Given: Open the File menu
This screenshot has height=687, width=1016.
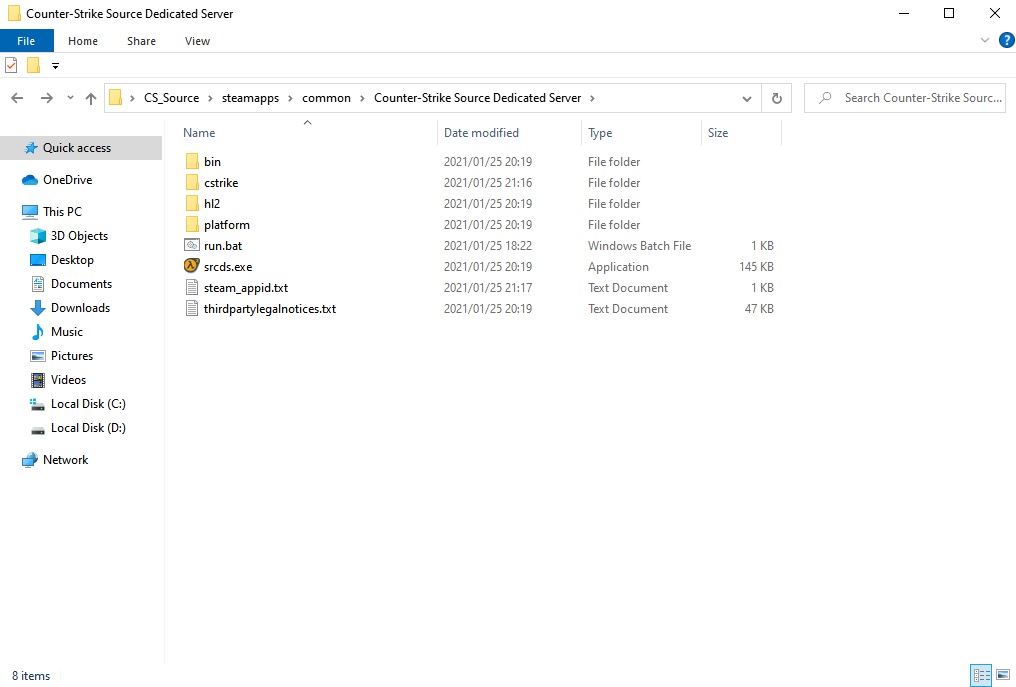Looking at the screenshot, I should 26,41.
